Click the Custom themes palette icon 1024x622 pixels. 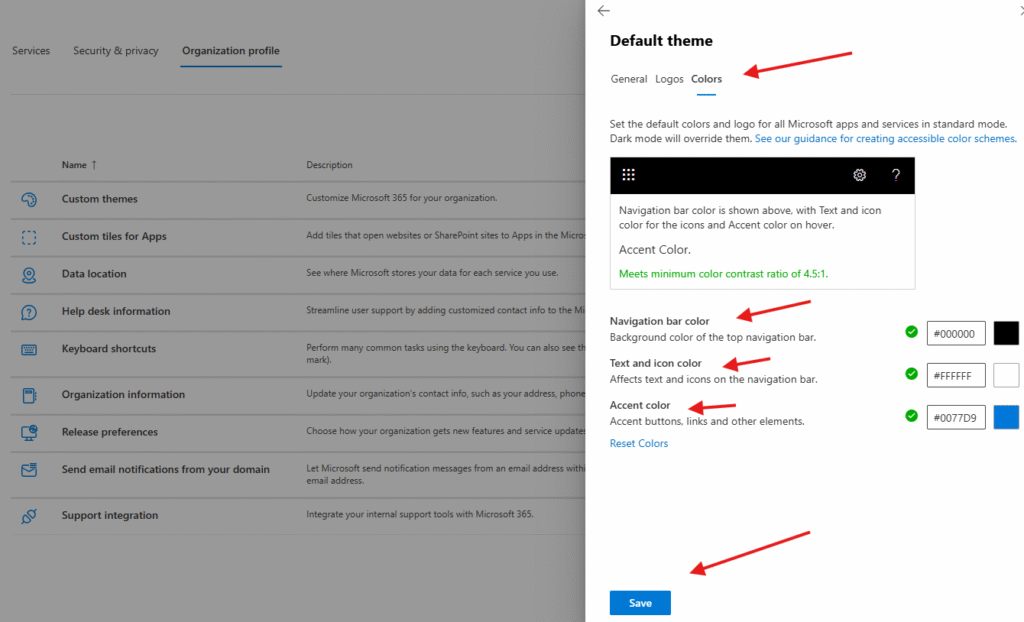pos(29,199)
